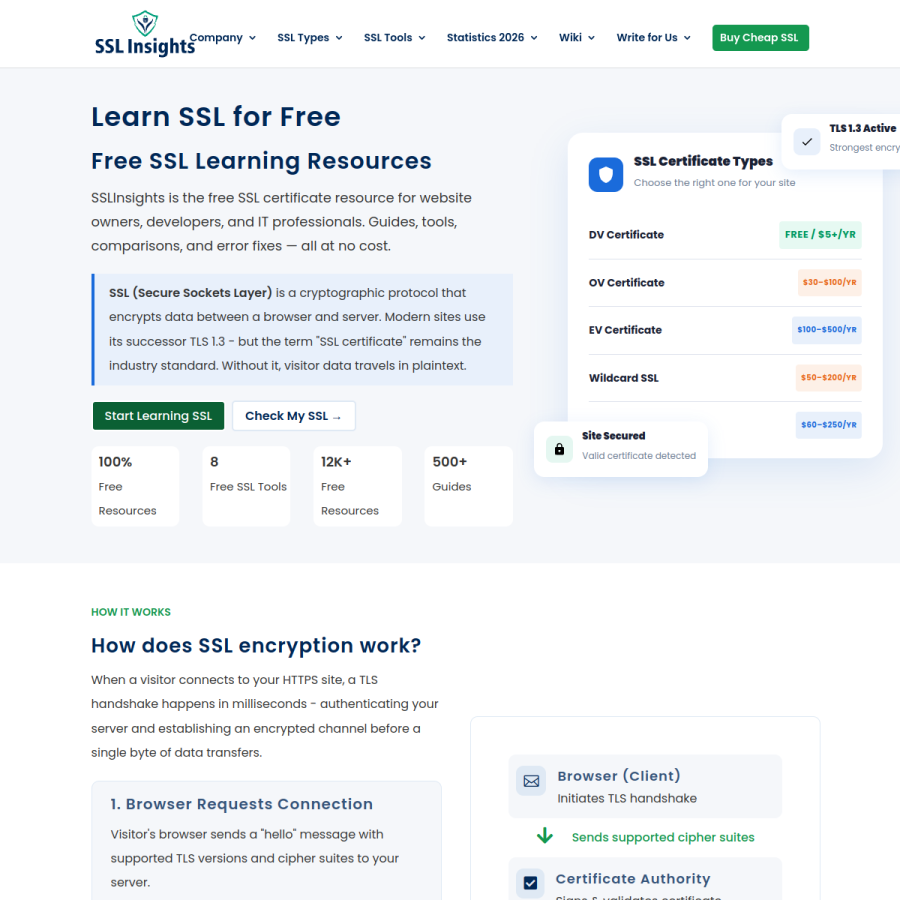Click the green down arrow before cipher suites

[x=545, y=836]
